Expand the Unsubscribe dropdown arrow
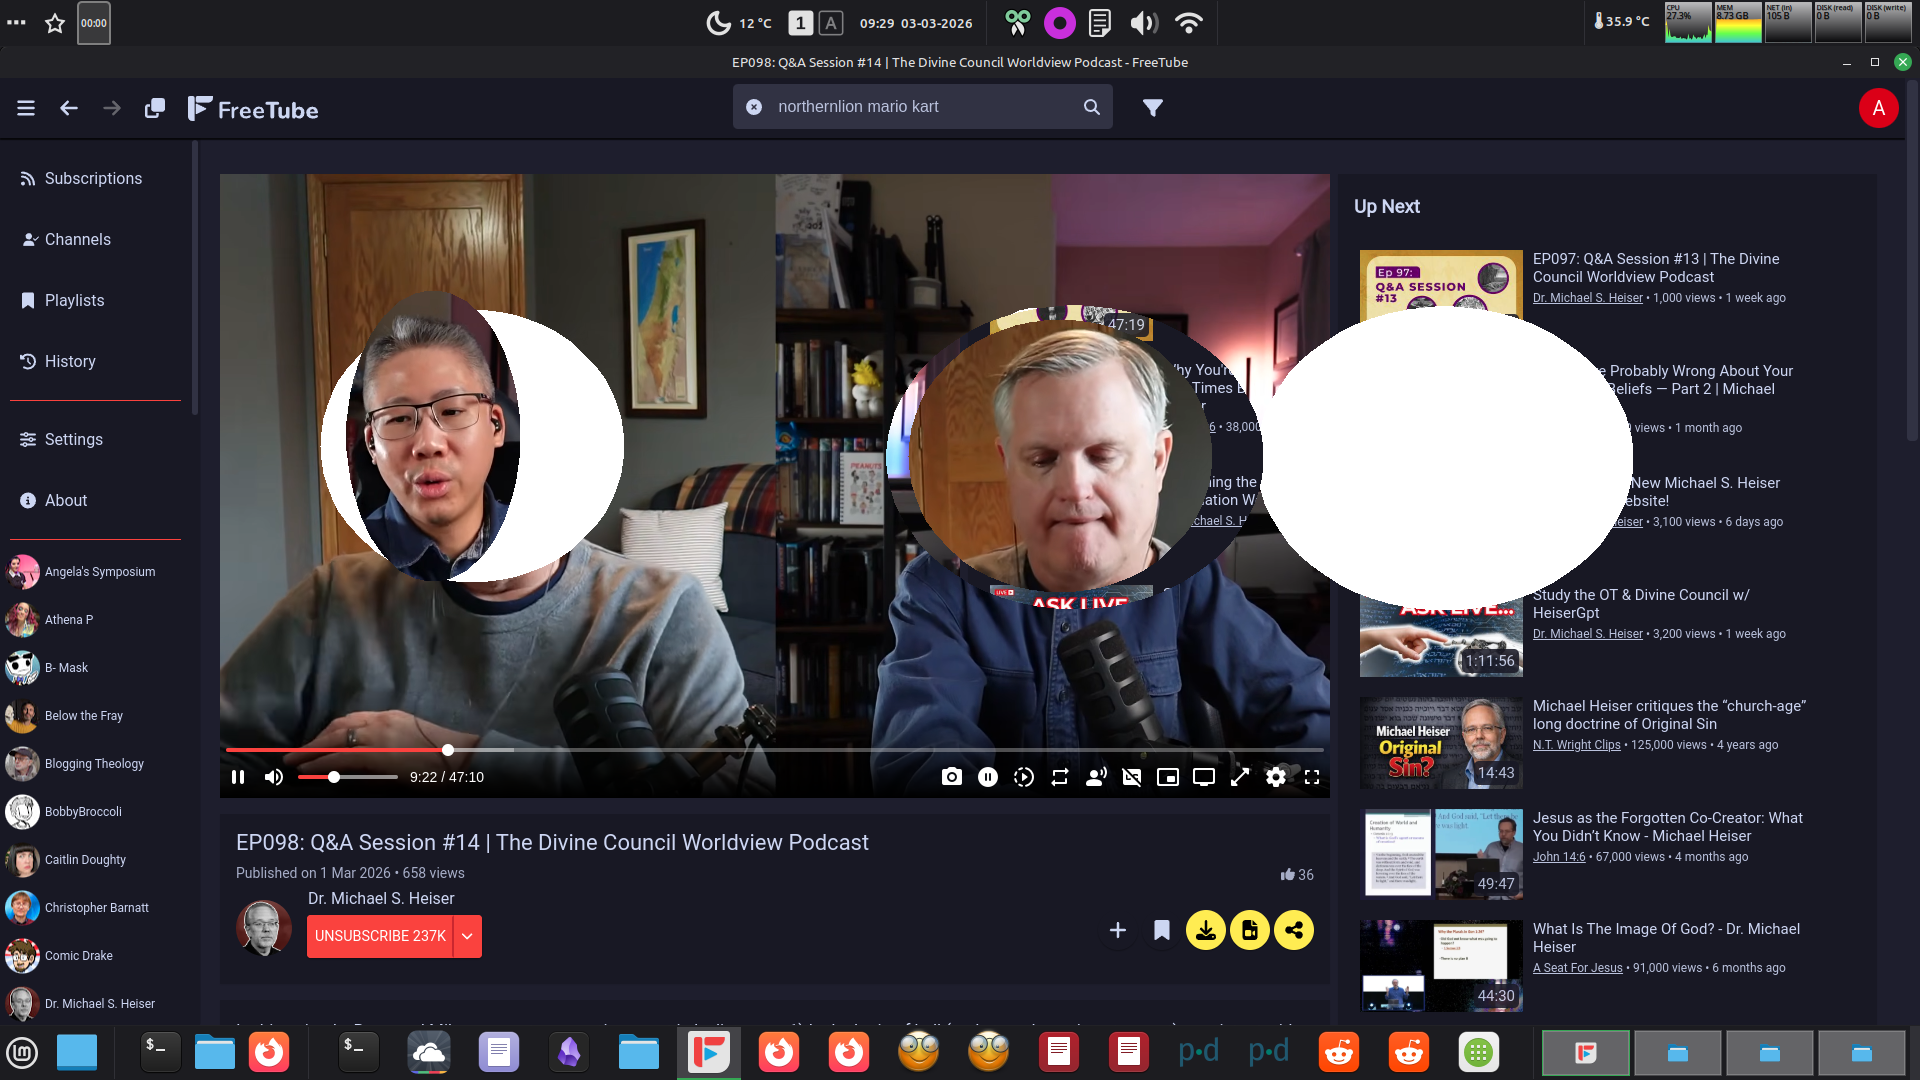Viewport: 1920px width, 1080px height. (x=467, y=936)
